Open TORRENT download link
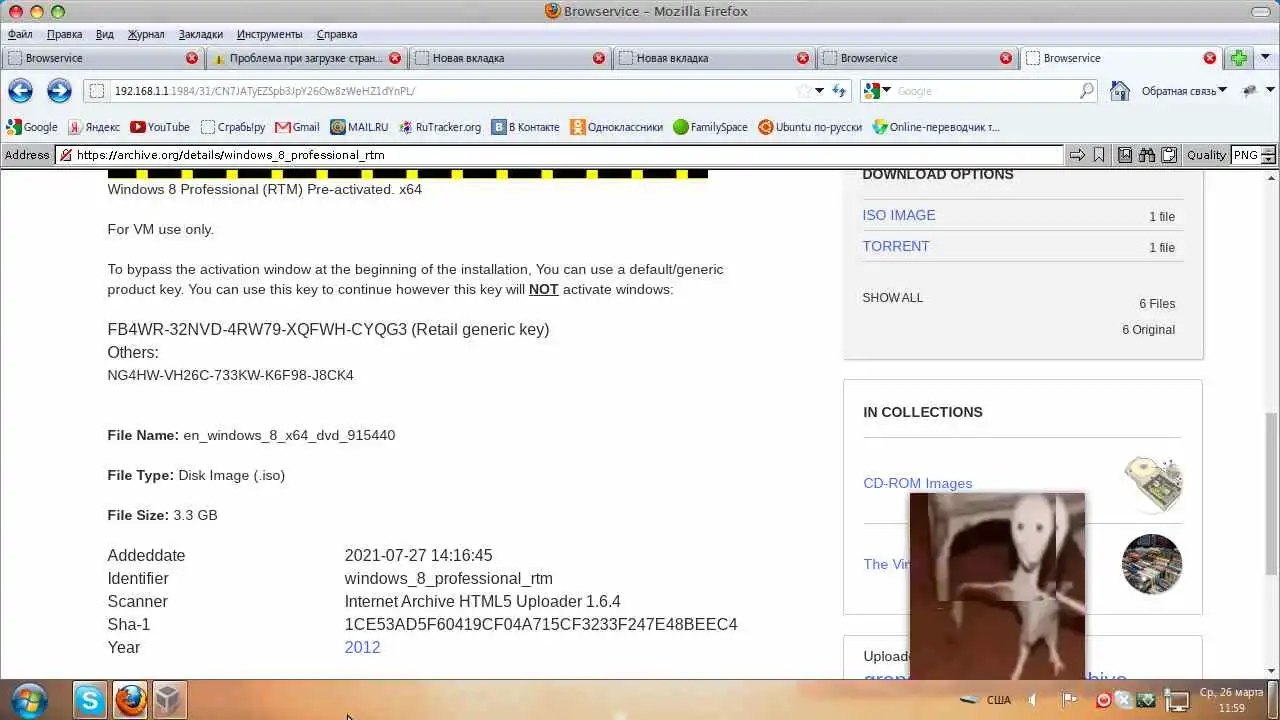The height and width of the screenshot is (720, 1280). 896,246
